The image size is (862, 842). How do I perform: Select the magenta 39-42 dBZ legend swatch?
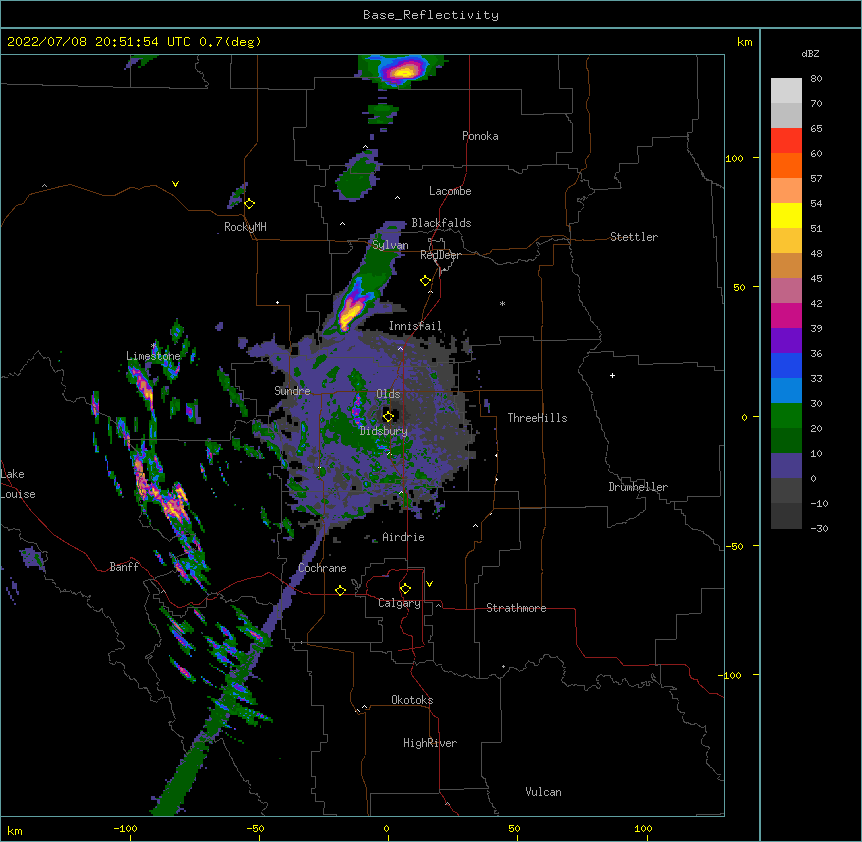tap(786, 315)
